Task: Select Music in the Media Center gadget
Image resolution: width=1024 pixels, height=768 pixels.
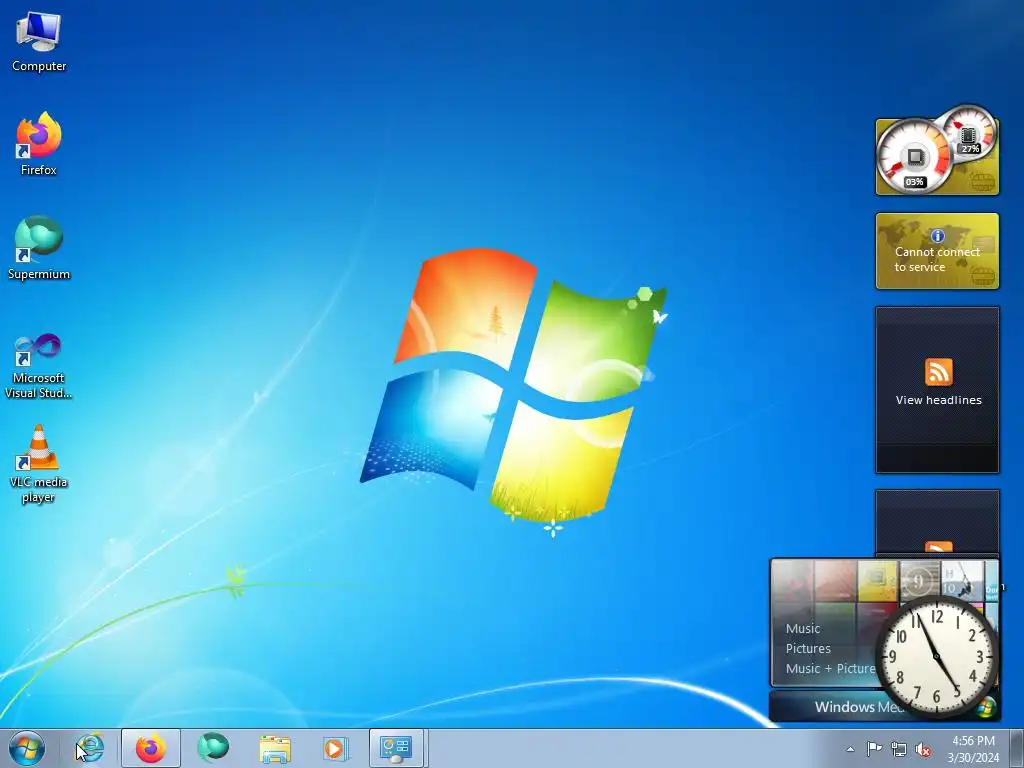Action: [803, 628]
